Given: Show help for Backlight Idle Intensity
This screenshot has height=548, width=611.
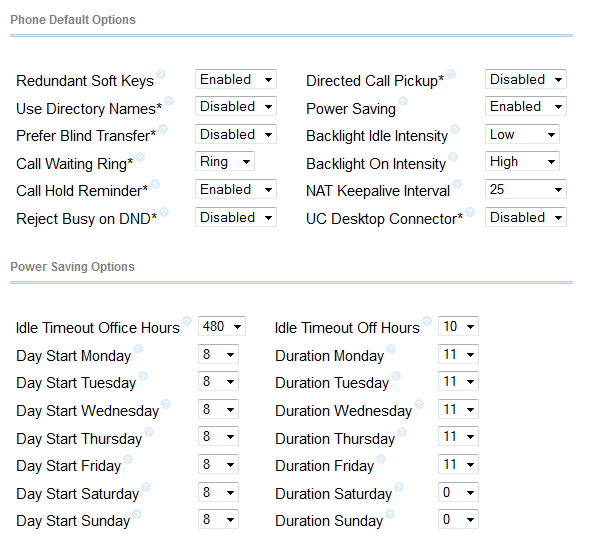Looking at the screenshot, I should pyautogui.click(x=455, y=129).
